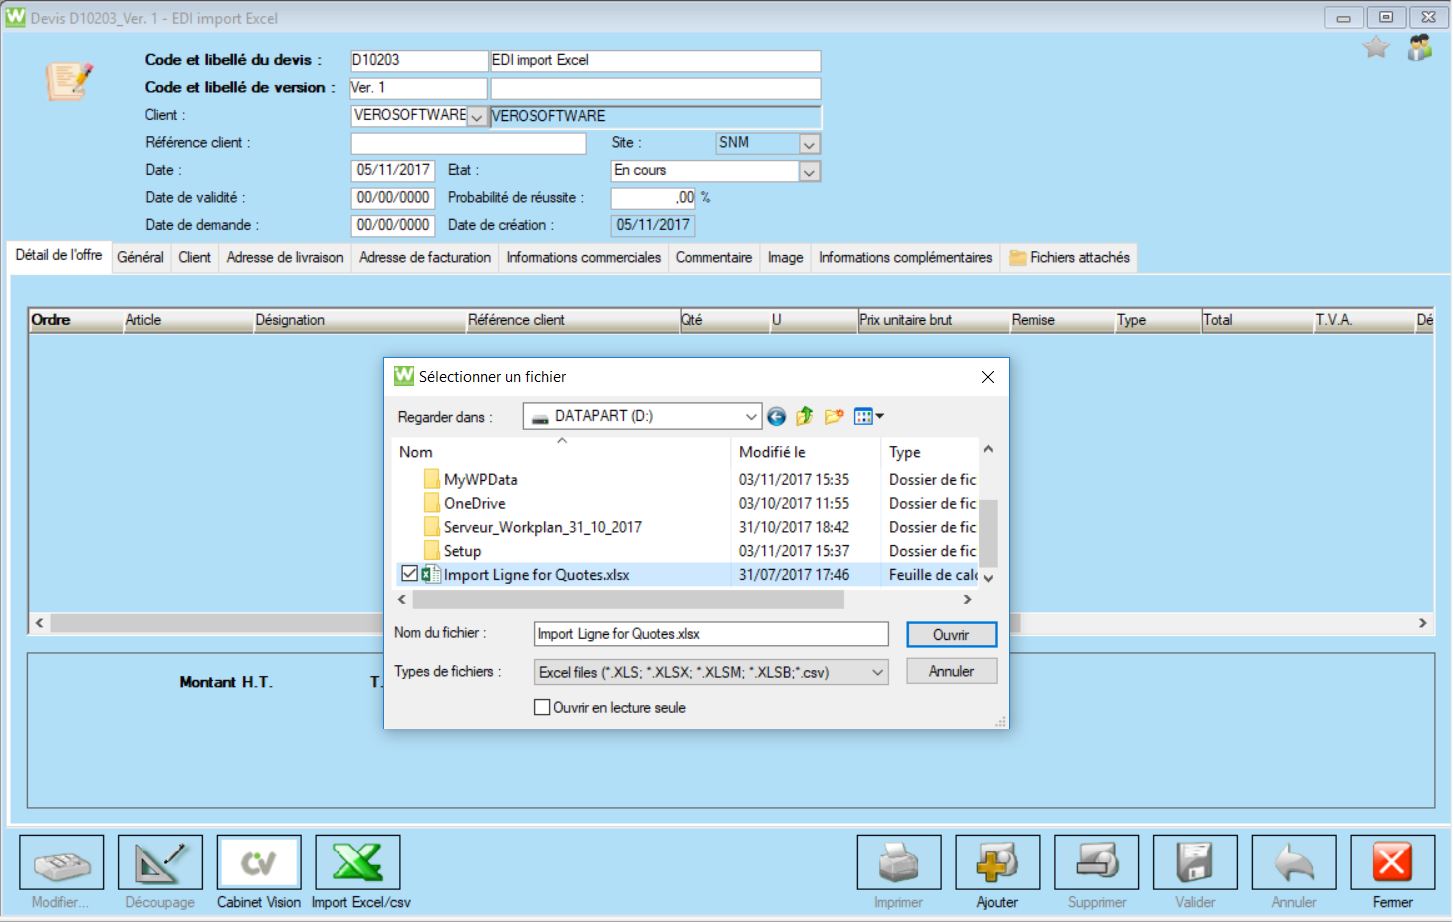
Task: Click Annuler in the file dialog
Action: (x=951, y=671)
